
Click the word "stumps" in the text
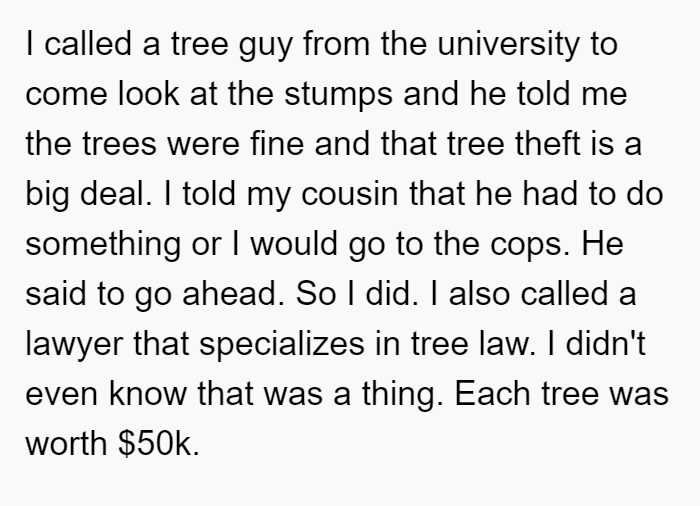338,95
